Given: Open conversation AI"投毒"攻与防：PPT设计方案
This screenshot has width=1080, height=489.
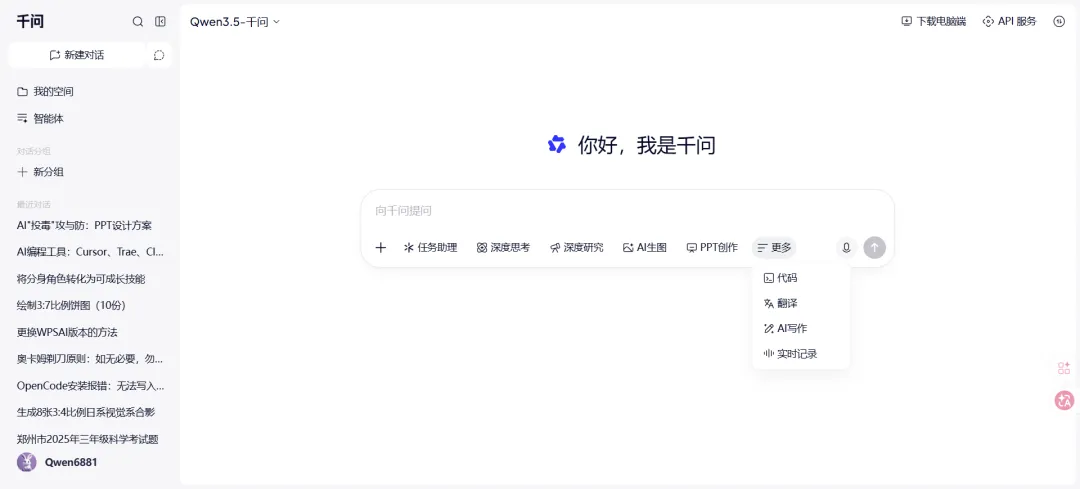Looking at the screenshot, I should pos(84,225).
